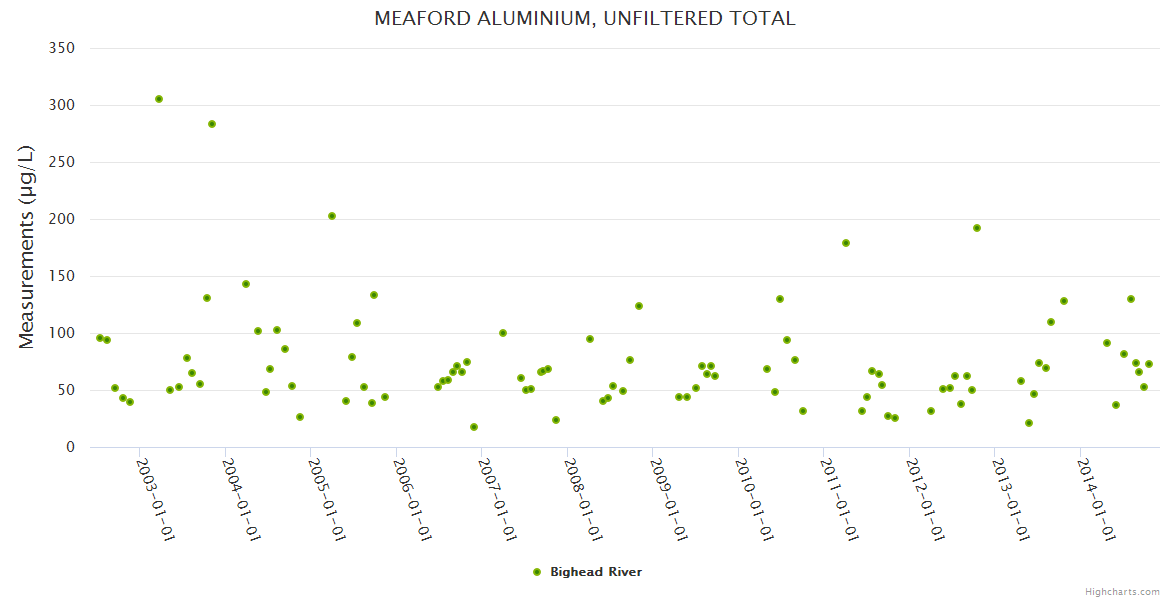Click the chart title MEAFORD ALUMINIUM
Screen dimensions: 1170x600
tap(585, 19)
